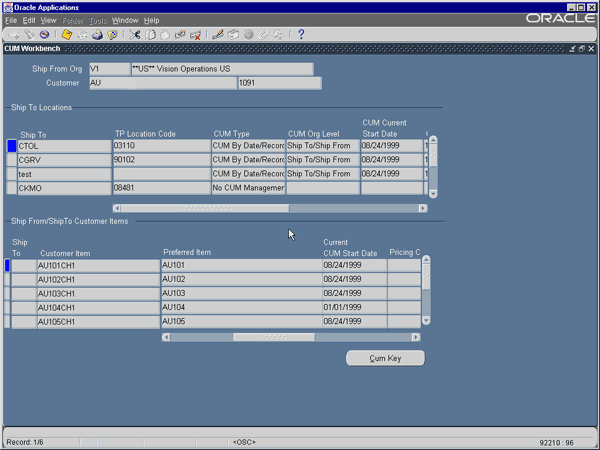
Task: Select the CGRV ship-to row
Action: [x=64, y=160]
